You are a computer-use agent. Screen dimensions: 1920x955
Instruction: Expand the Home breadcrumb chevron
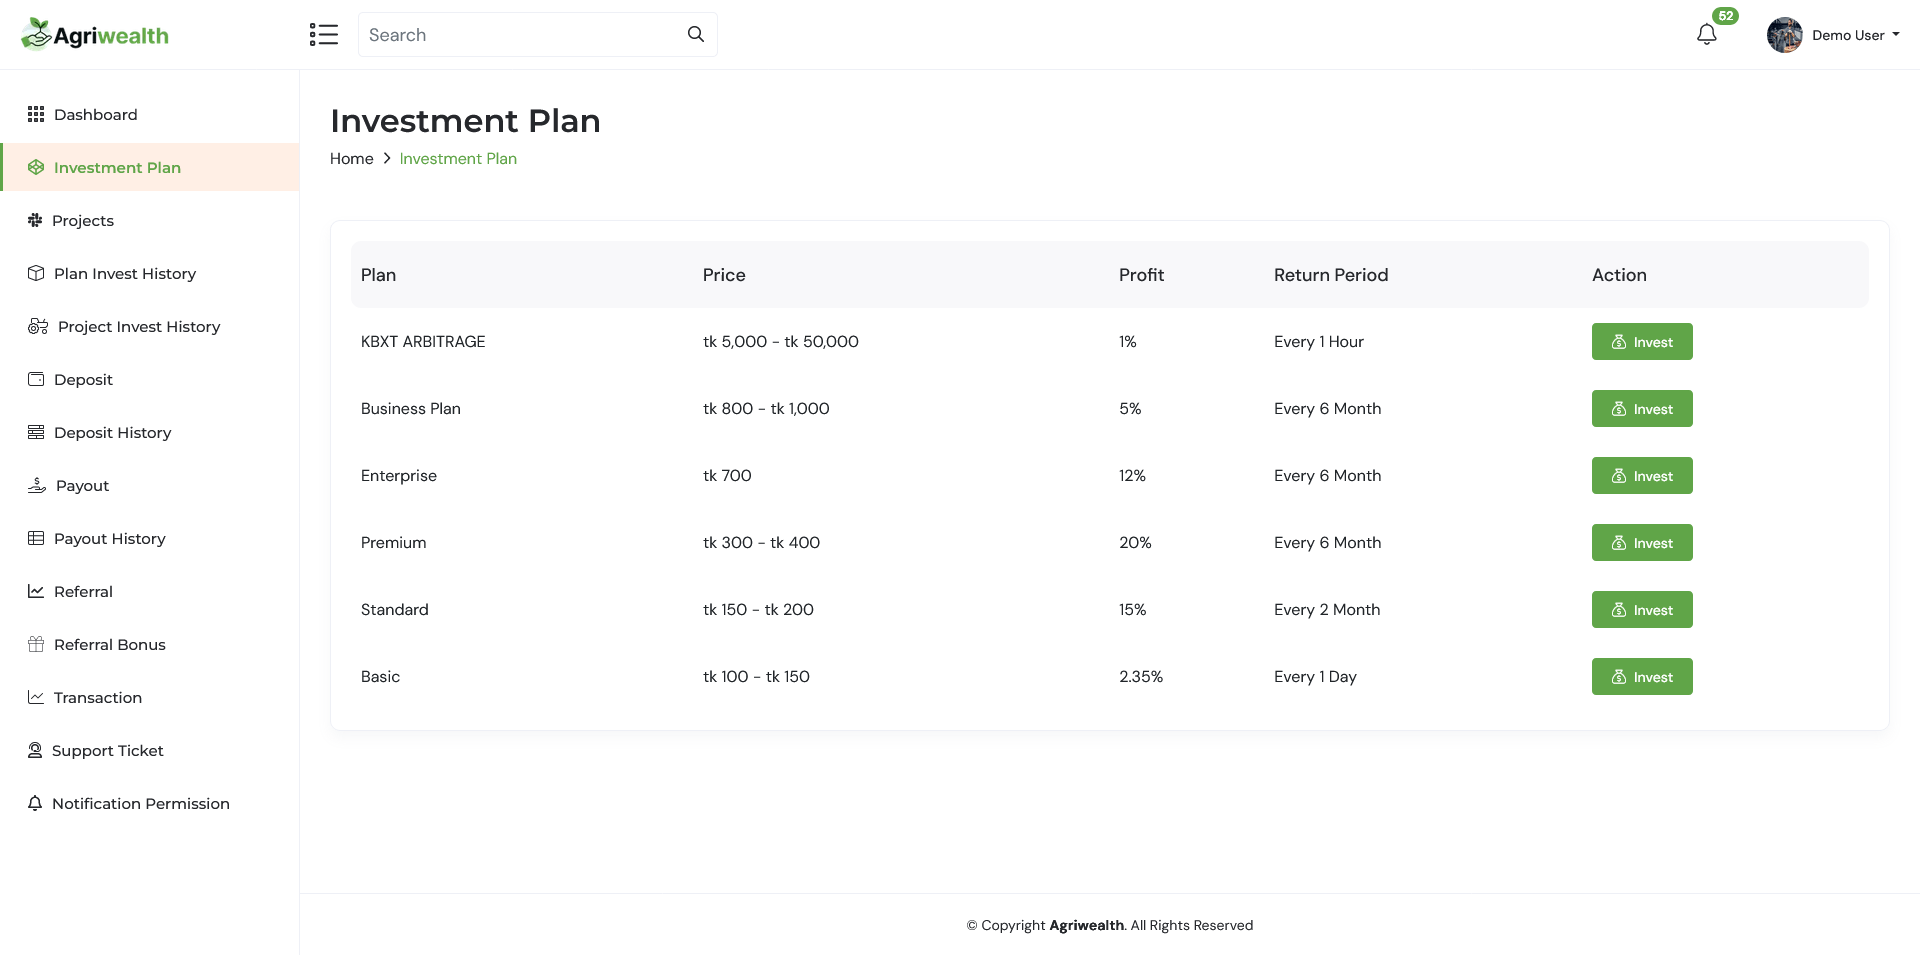(387, 158)
